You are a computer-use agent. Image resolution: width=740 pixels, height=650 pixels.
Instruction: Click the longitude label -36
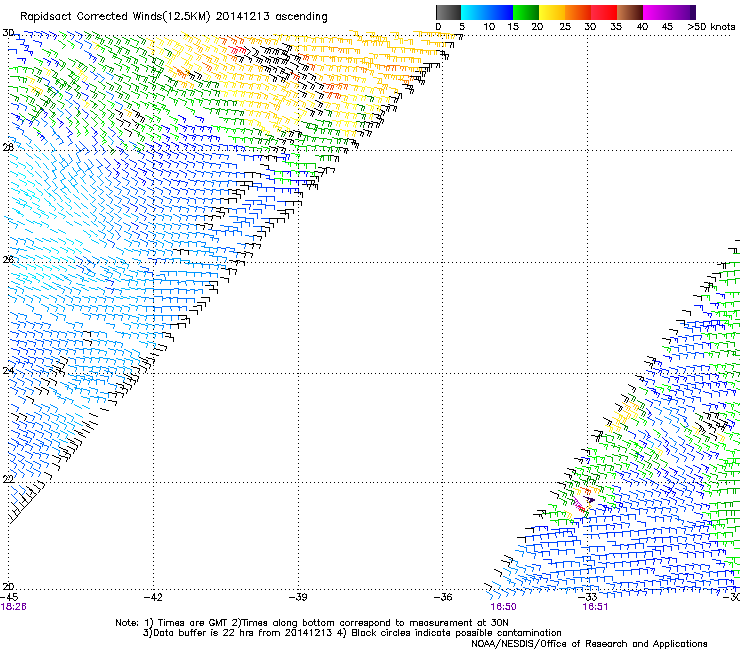[x=443, y=597]
